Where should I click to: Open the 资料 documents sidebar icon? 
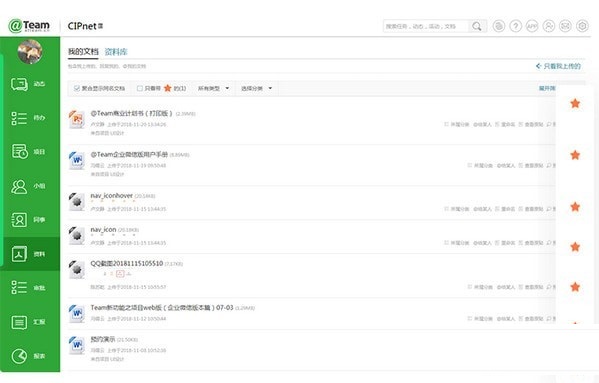[19, 254]
